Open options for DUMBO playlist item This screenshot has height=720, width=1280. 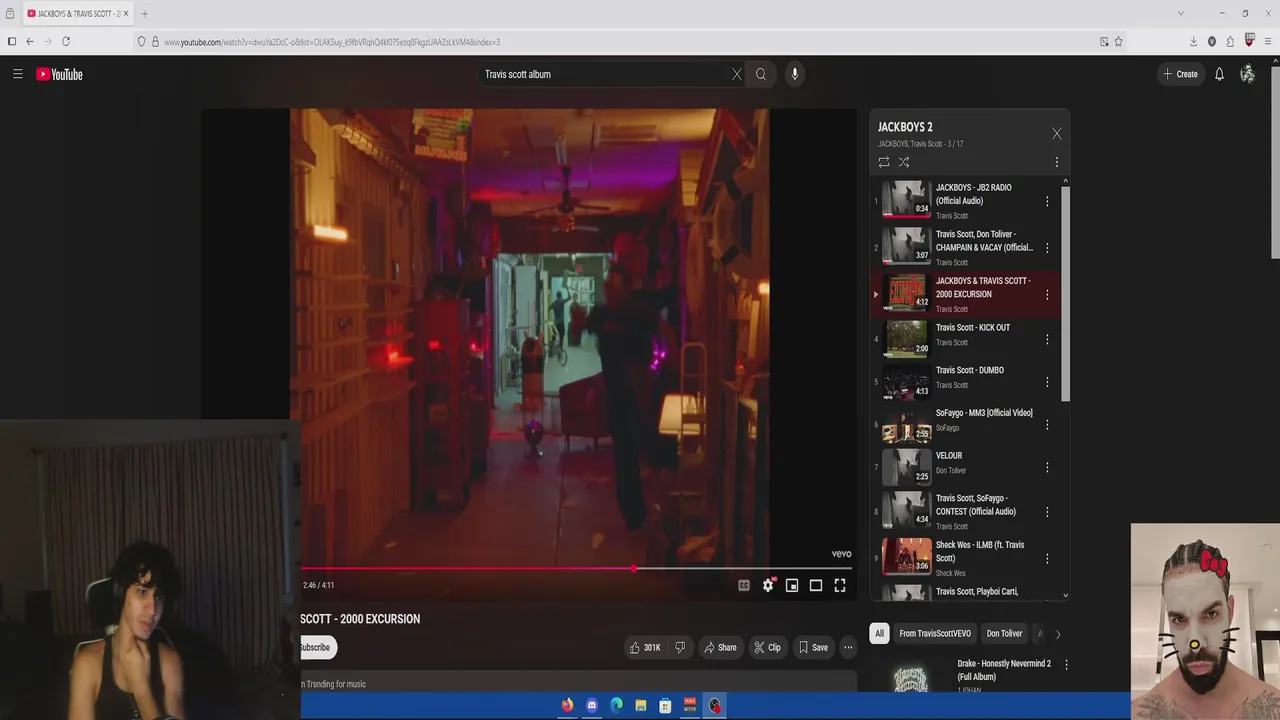(x=1047, y=382)
